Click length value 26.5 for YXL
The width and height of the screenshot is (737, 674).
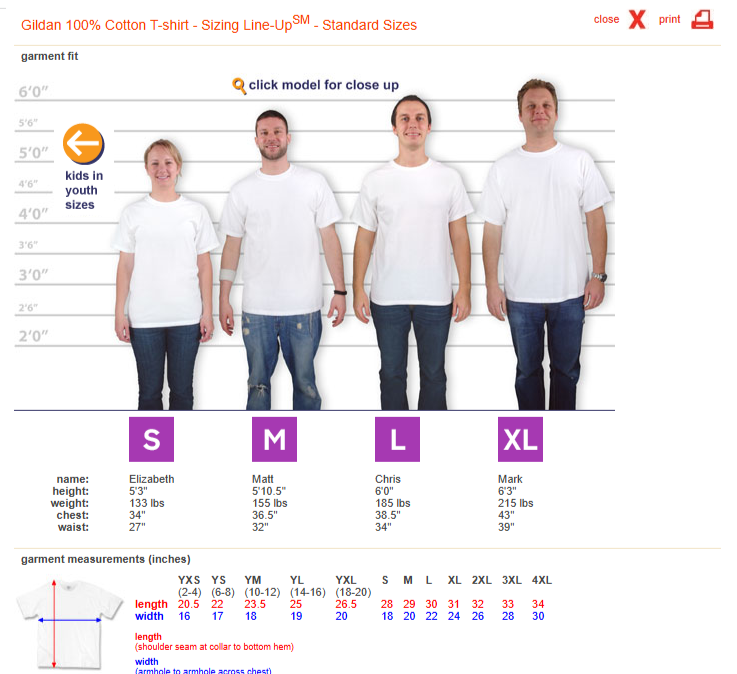(x=346, y=604)
